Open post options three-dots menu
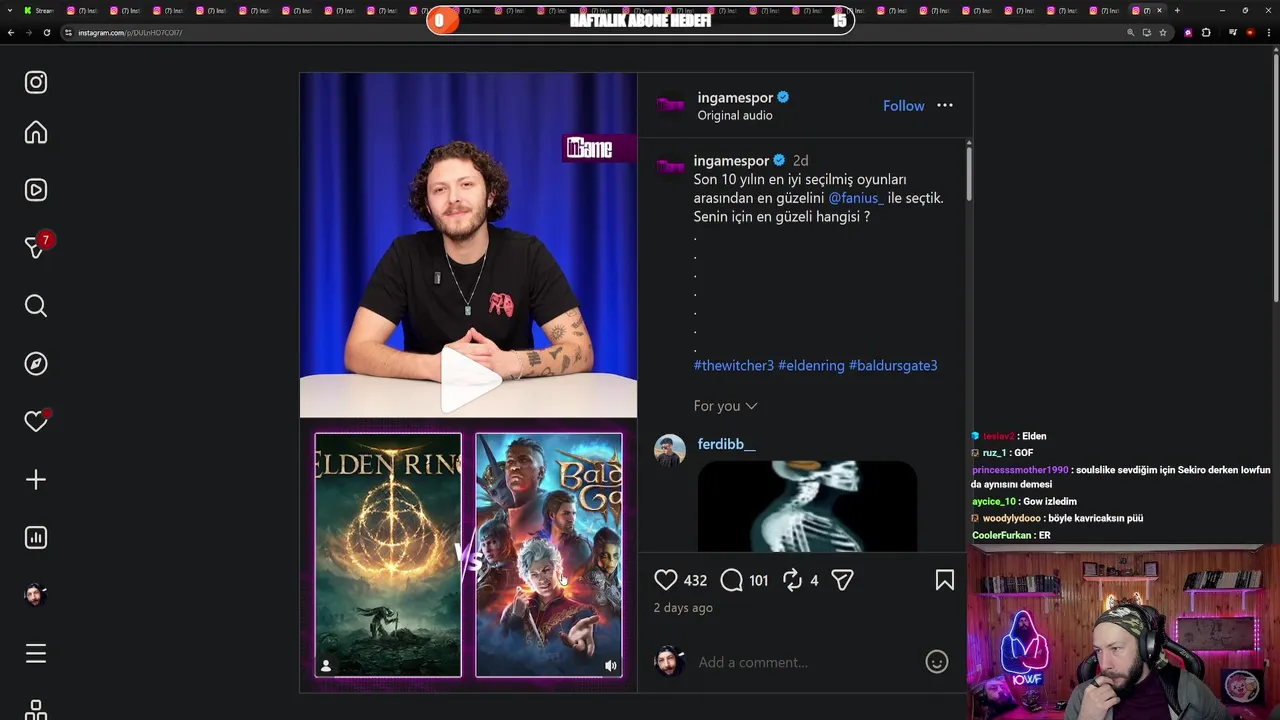1280x720 pixels. pos(945,105)
